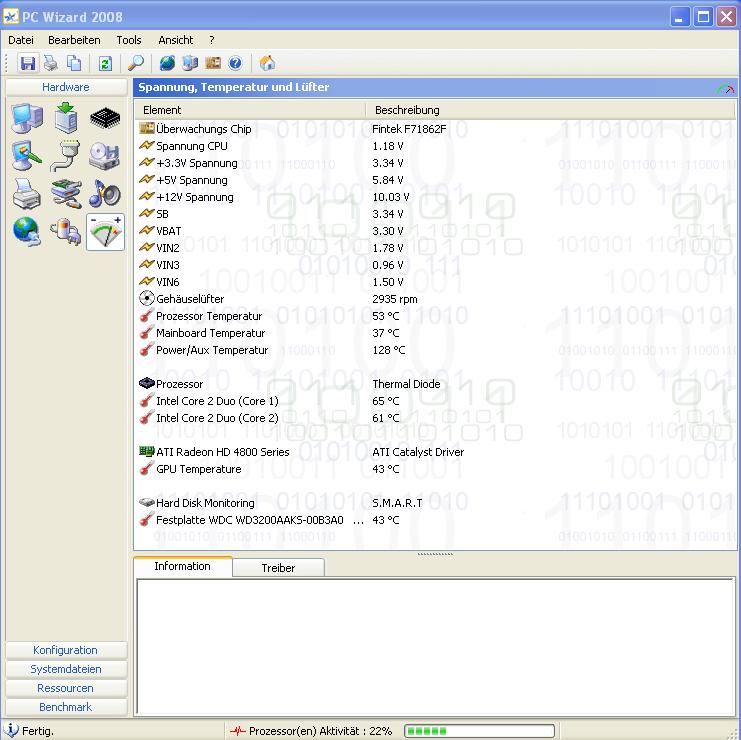The width and height of the screenshot is (741, 740).
Task: Open the video monitor sidebar icon
Action: tap(27, 155)
